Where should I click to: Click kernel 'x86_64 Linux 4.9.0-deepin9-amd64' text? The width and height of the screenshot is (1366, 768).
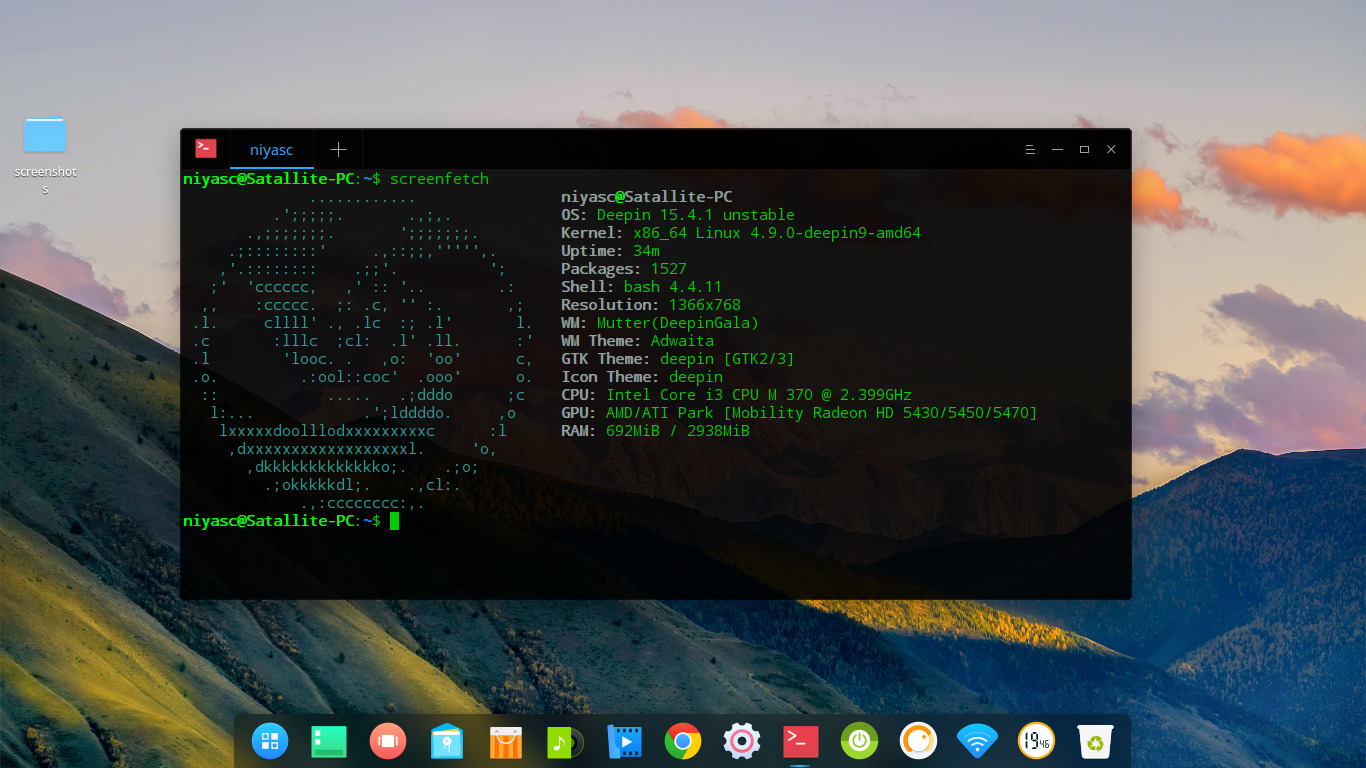[777, 233]
